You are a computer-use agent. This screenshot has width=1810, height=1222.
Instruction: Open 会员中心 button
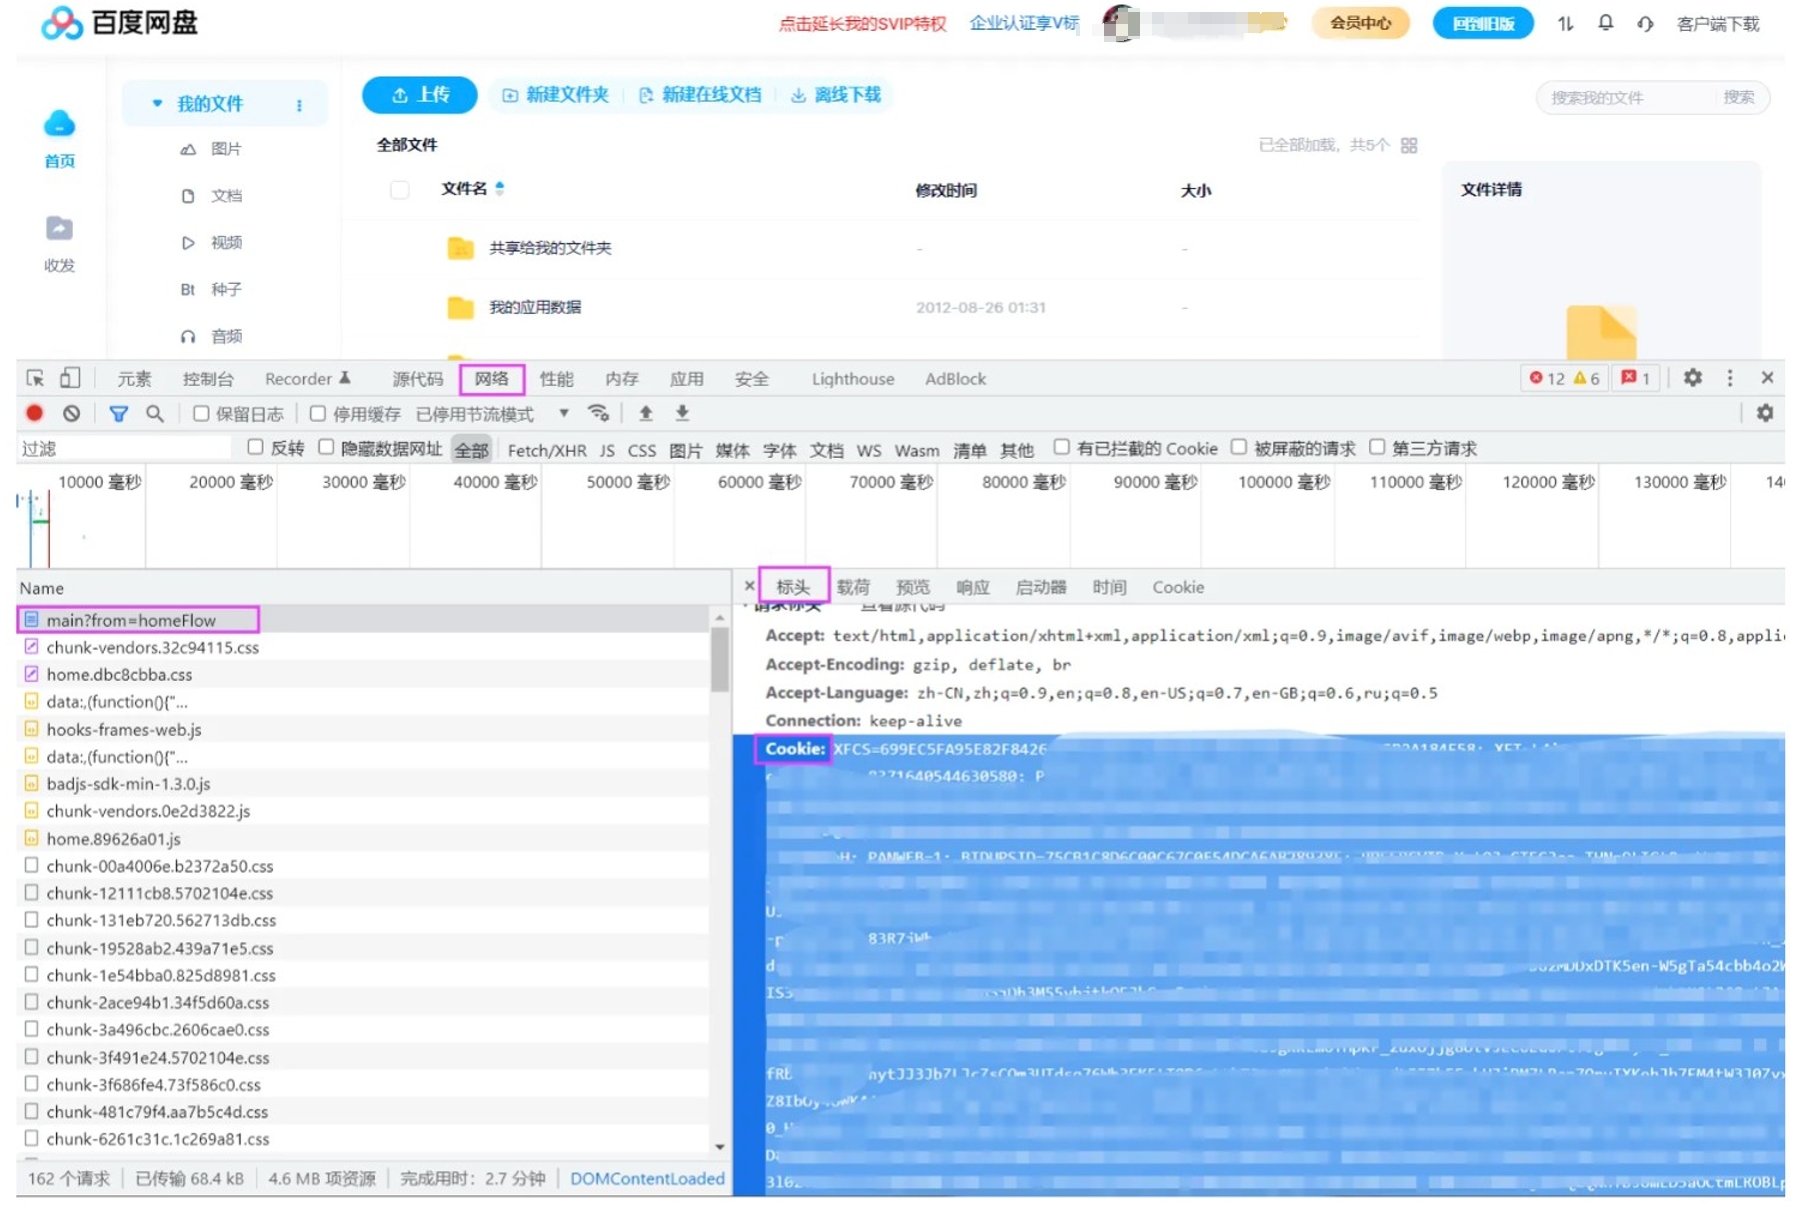(x=1360, y=23)
